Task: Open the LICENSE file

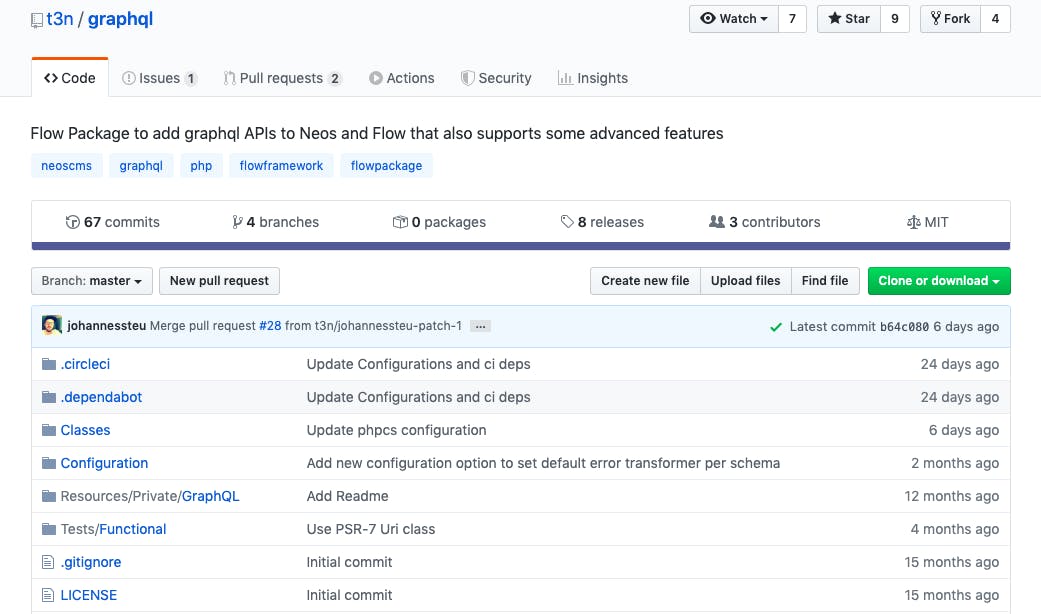Action: coord(88,595)
